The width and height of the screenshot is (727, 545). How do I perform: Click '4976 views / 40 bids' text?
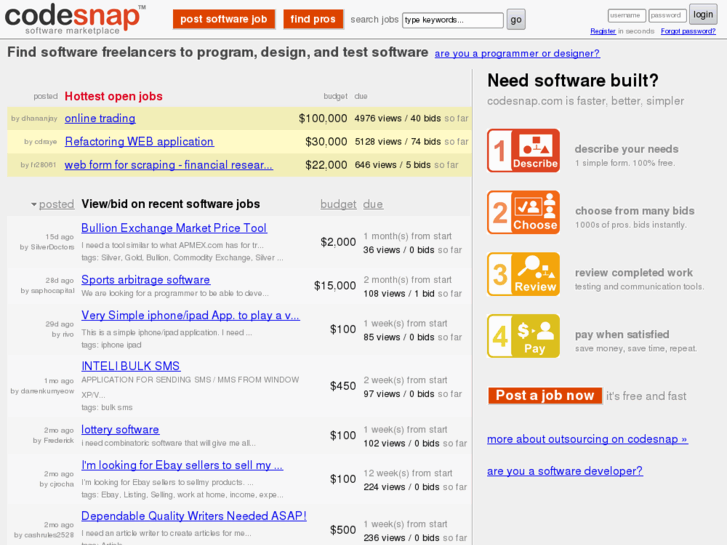pos(397,118)
